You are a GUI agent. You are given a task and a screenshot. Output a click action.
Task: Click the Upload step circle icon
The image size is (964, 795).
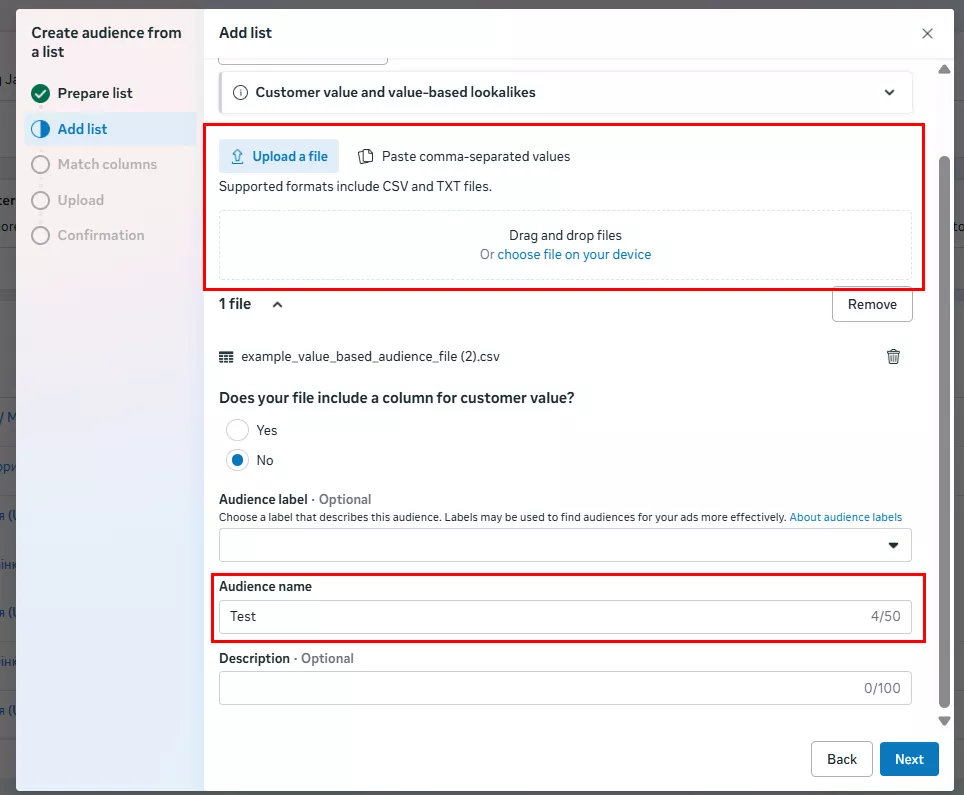[40, 200]
